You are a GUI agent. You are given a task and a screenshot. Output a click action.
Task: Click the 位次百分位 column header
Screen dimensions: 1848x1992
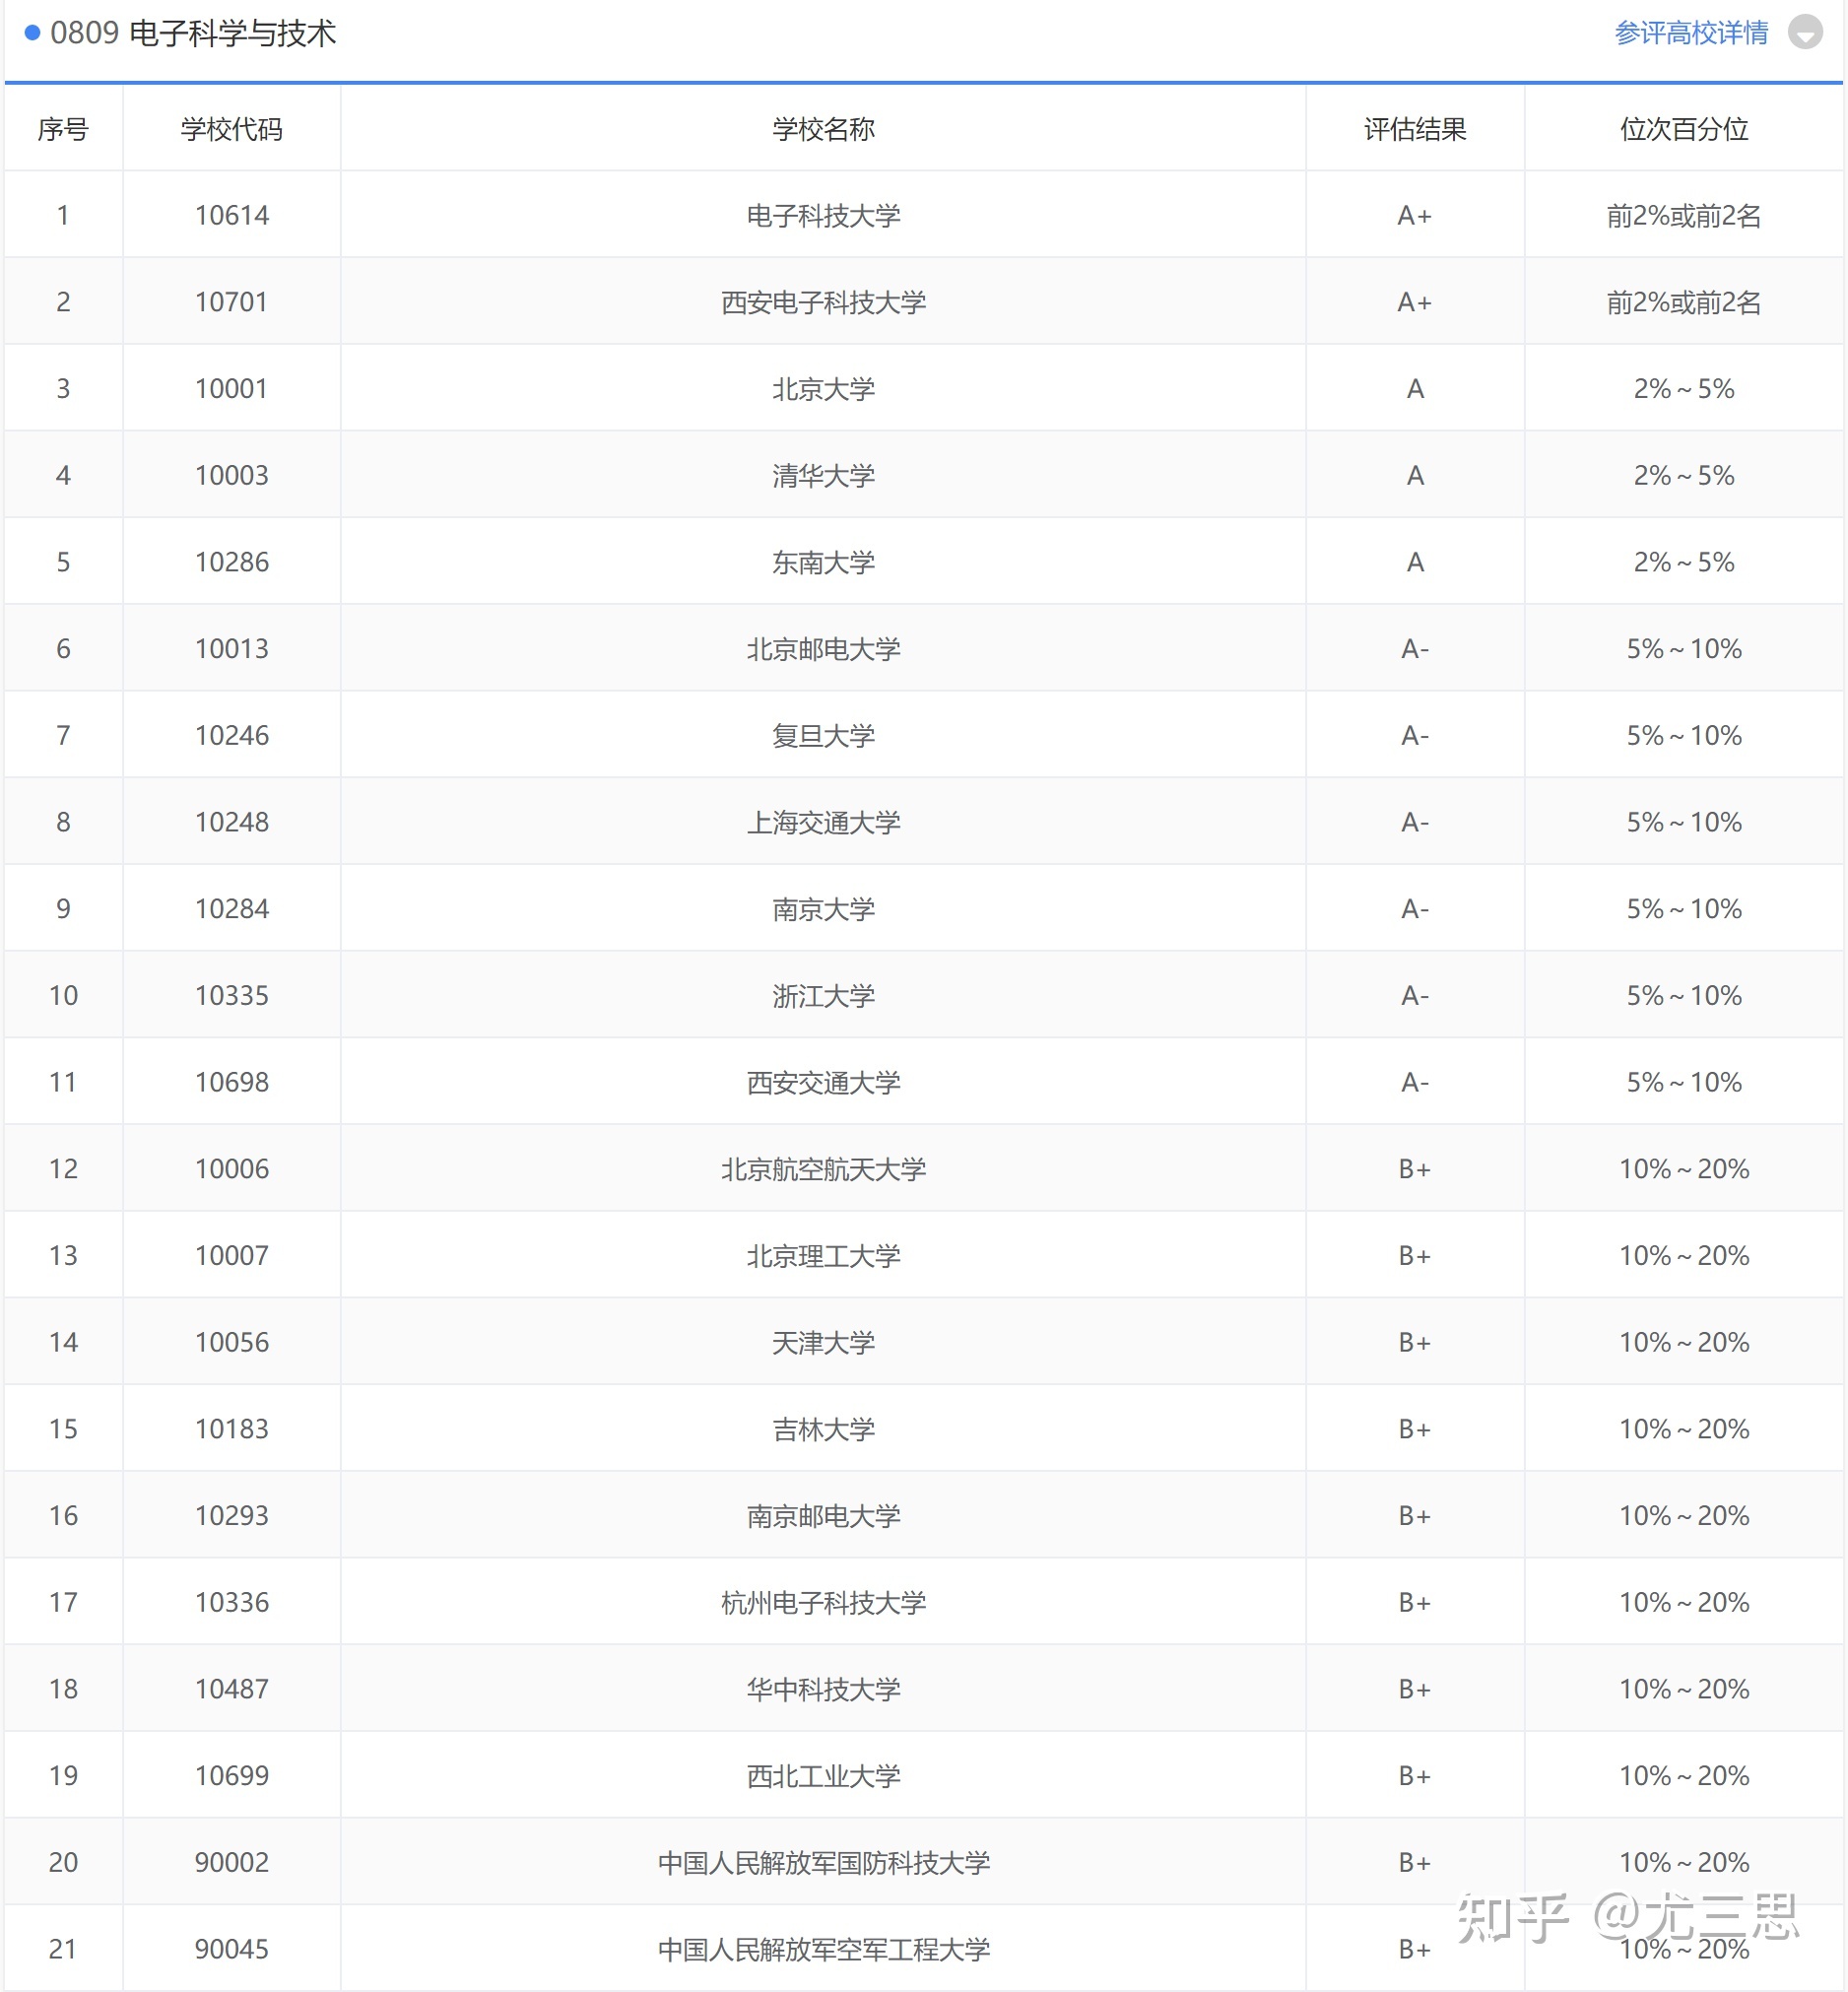coord(1684,129)
